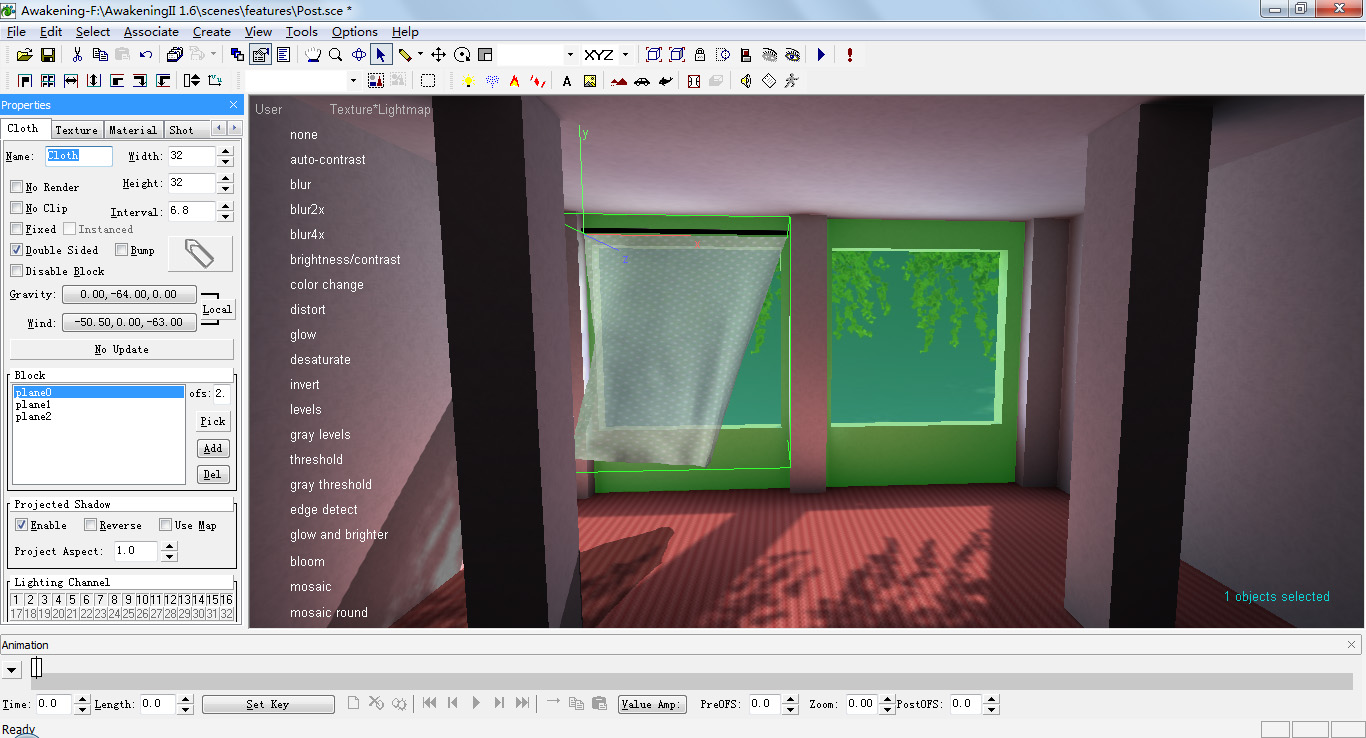Click the Set Key button

click(268, 704)
